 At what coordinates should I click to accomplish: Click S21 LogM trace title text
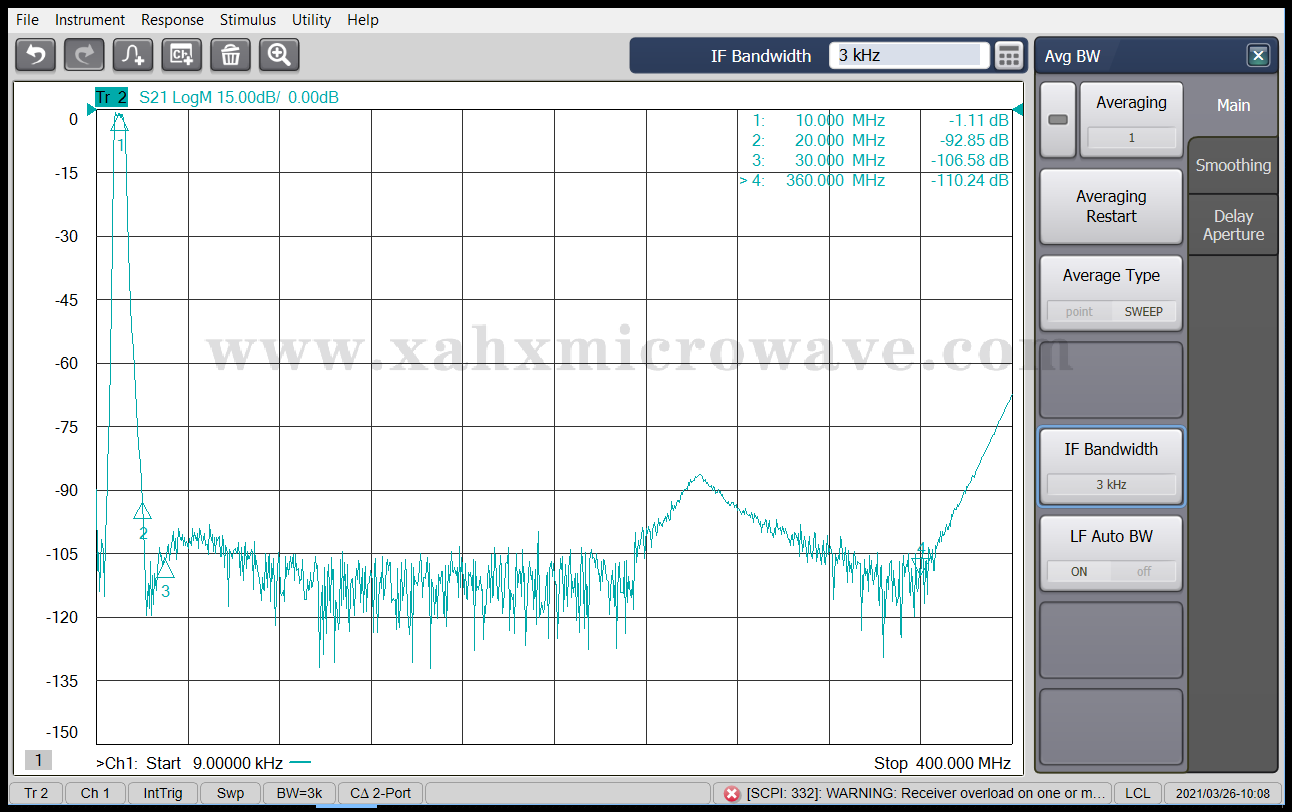pyautogui.click(x=238, y=97)
